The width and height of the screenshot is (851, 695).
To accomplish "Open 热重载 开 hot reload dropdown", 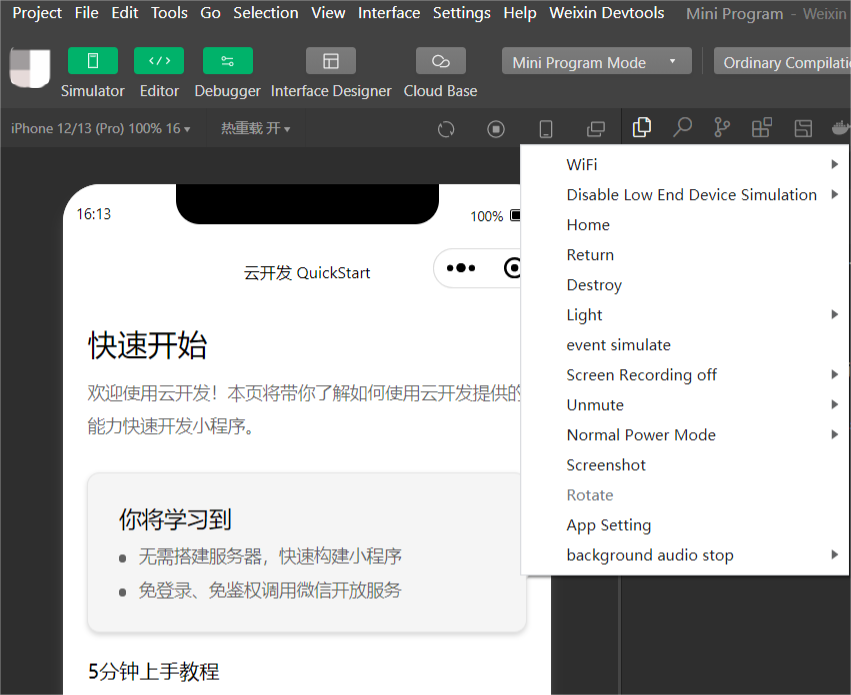I will click(x=256, y=129).
